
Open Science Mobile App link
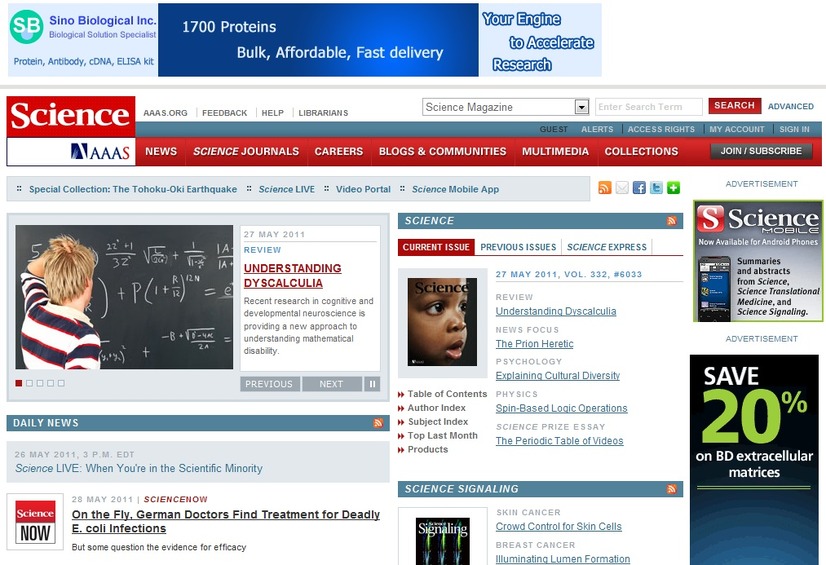click(455, 189)
